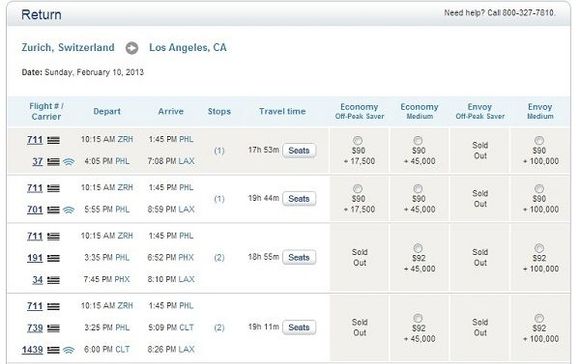Select Economy Medium for the 19h 44m itinerary
580x364 pixels.
coord(418,189)
